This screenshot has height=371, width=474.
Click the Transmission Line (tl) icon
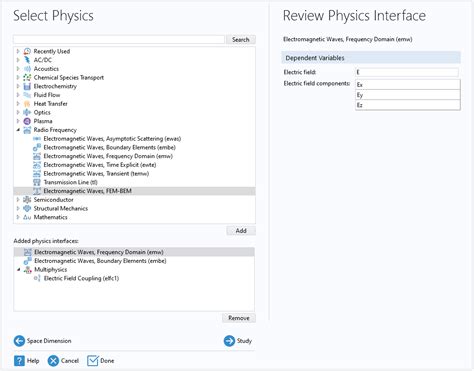pos(37,182)
